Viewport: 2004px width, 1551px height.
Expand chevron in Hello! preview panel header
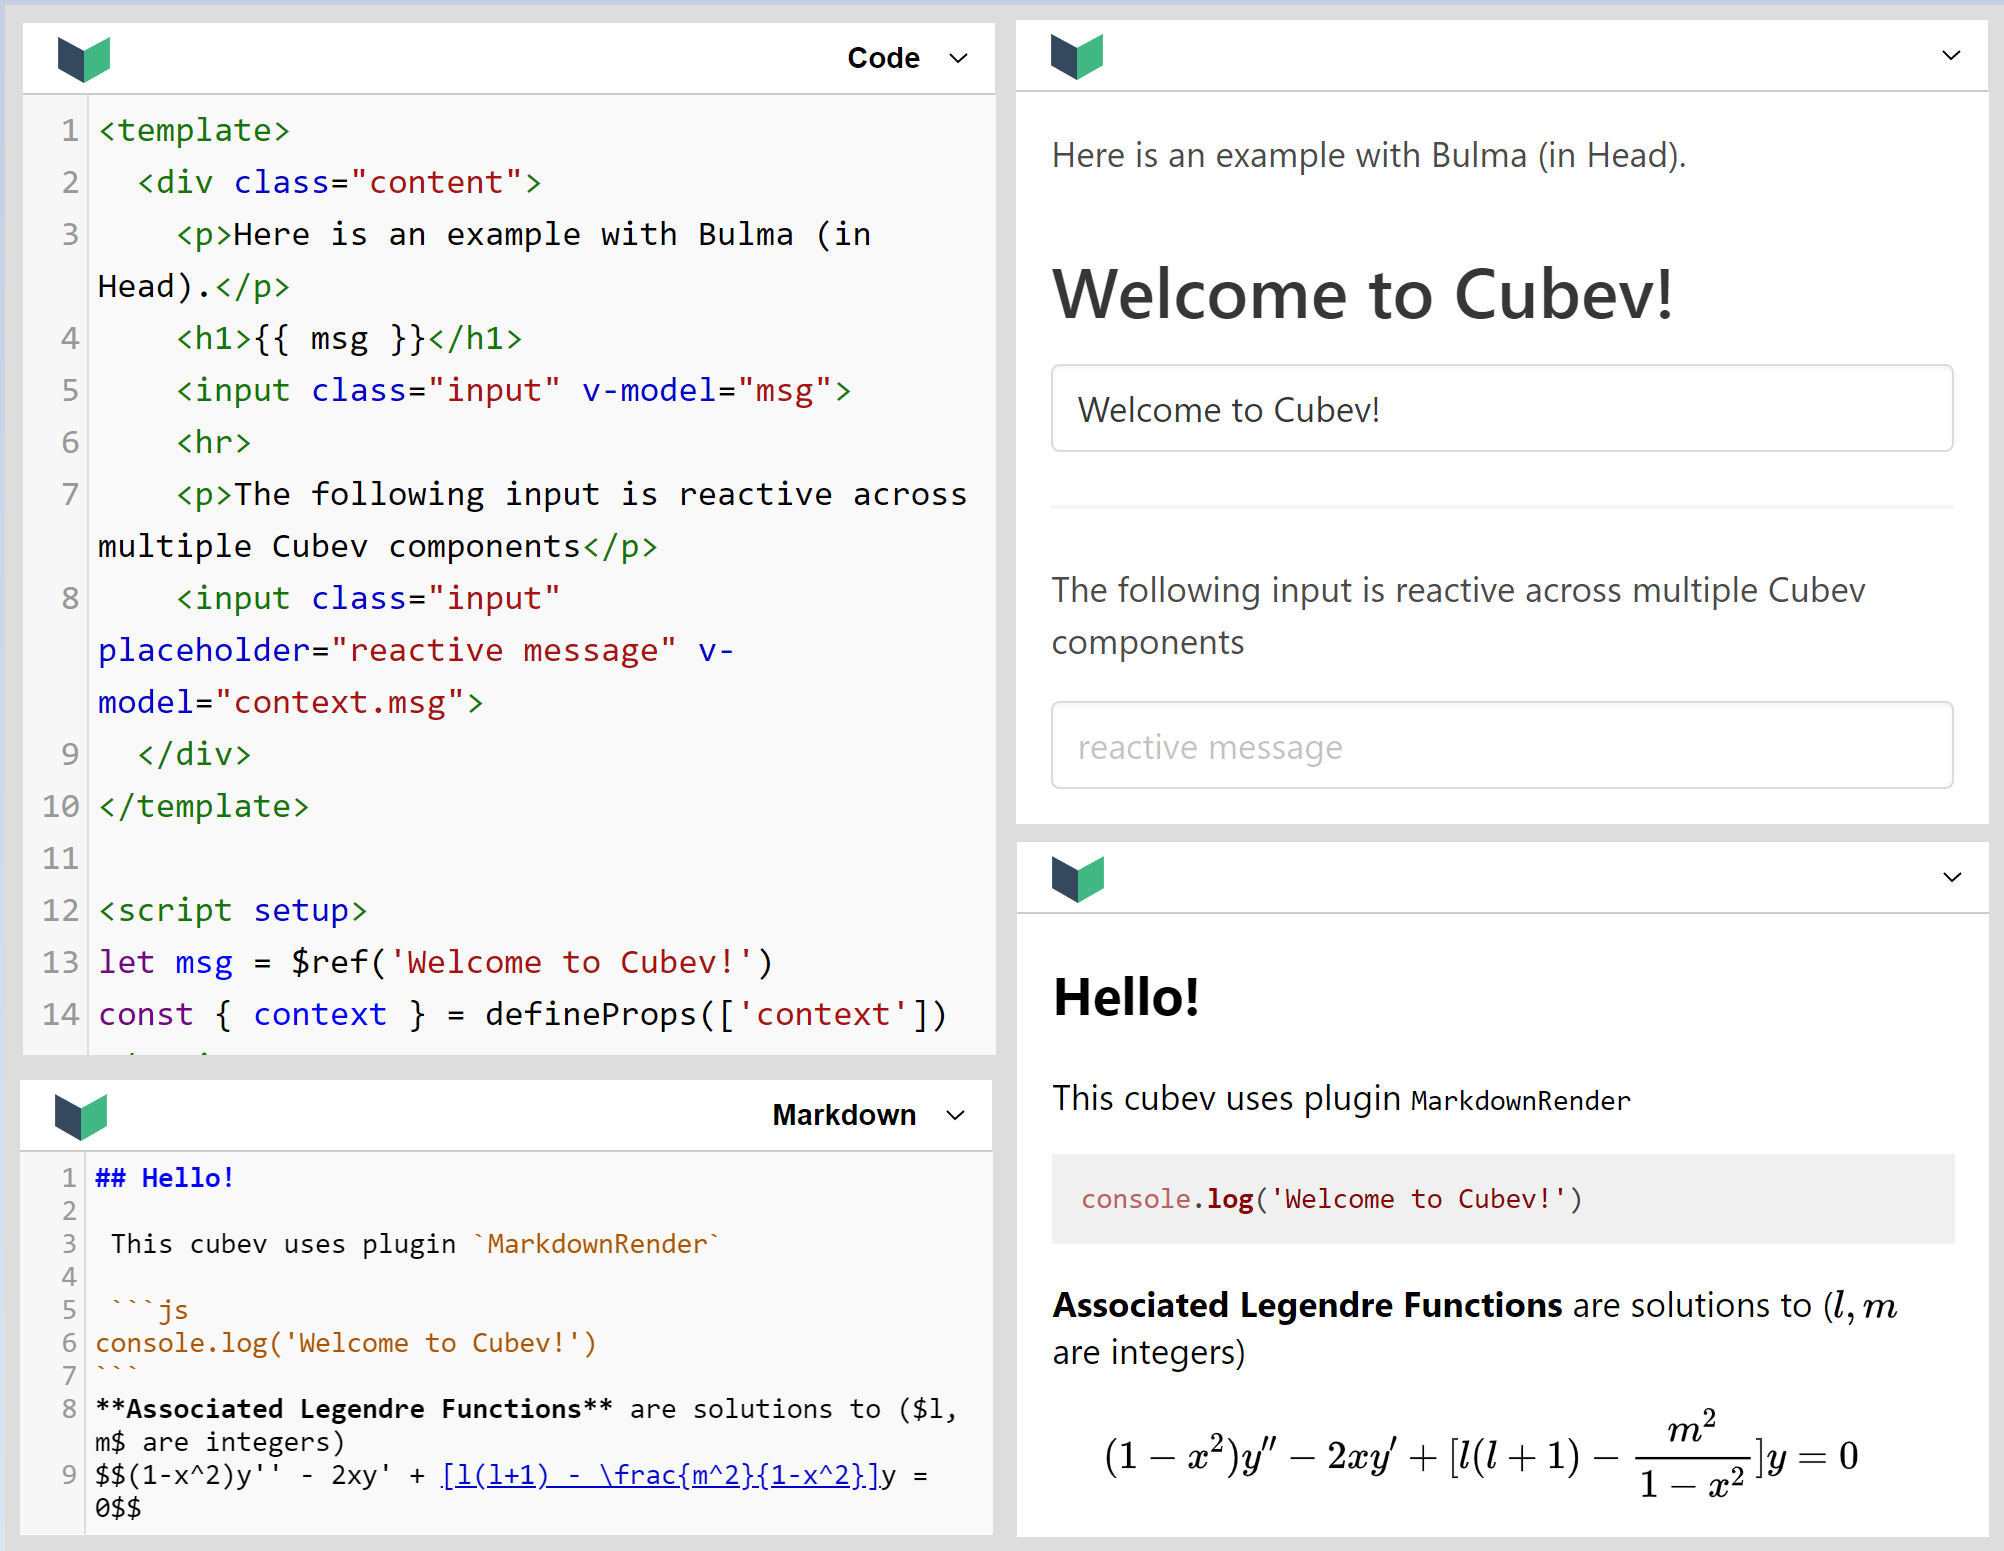(1951, 877)
